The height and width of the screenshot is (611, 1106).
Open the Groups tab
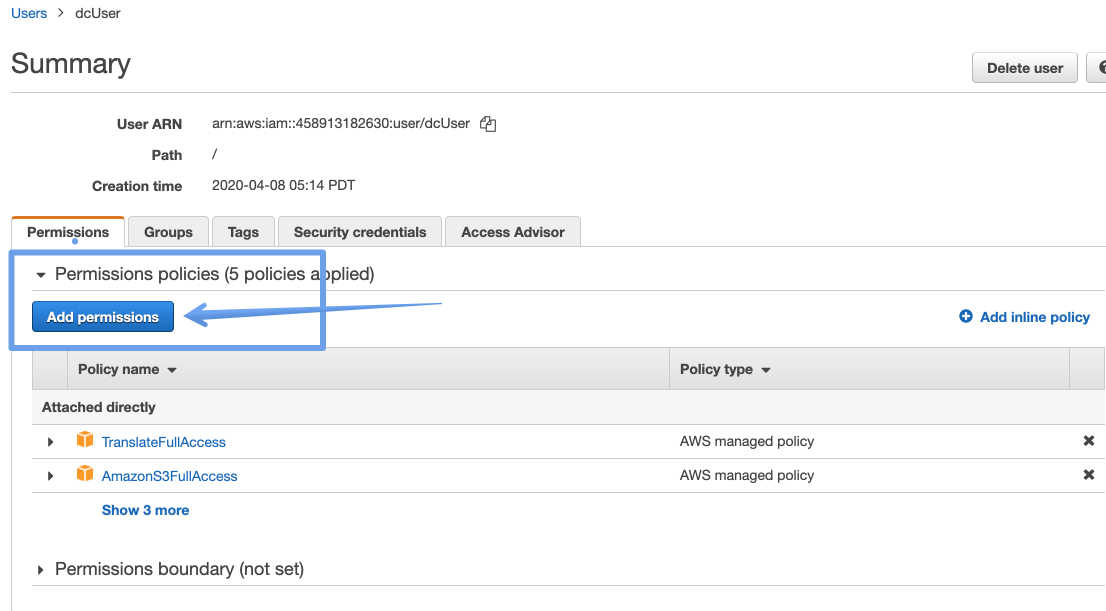pyautogui.click(x=168, y=232)
